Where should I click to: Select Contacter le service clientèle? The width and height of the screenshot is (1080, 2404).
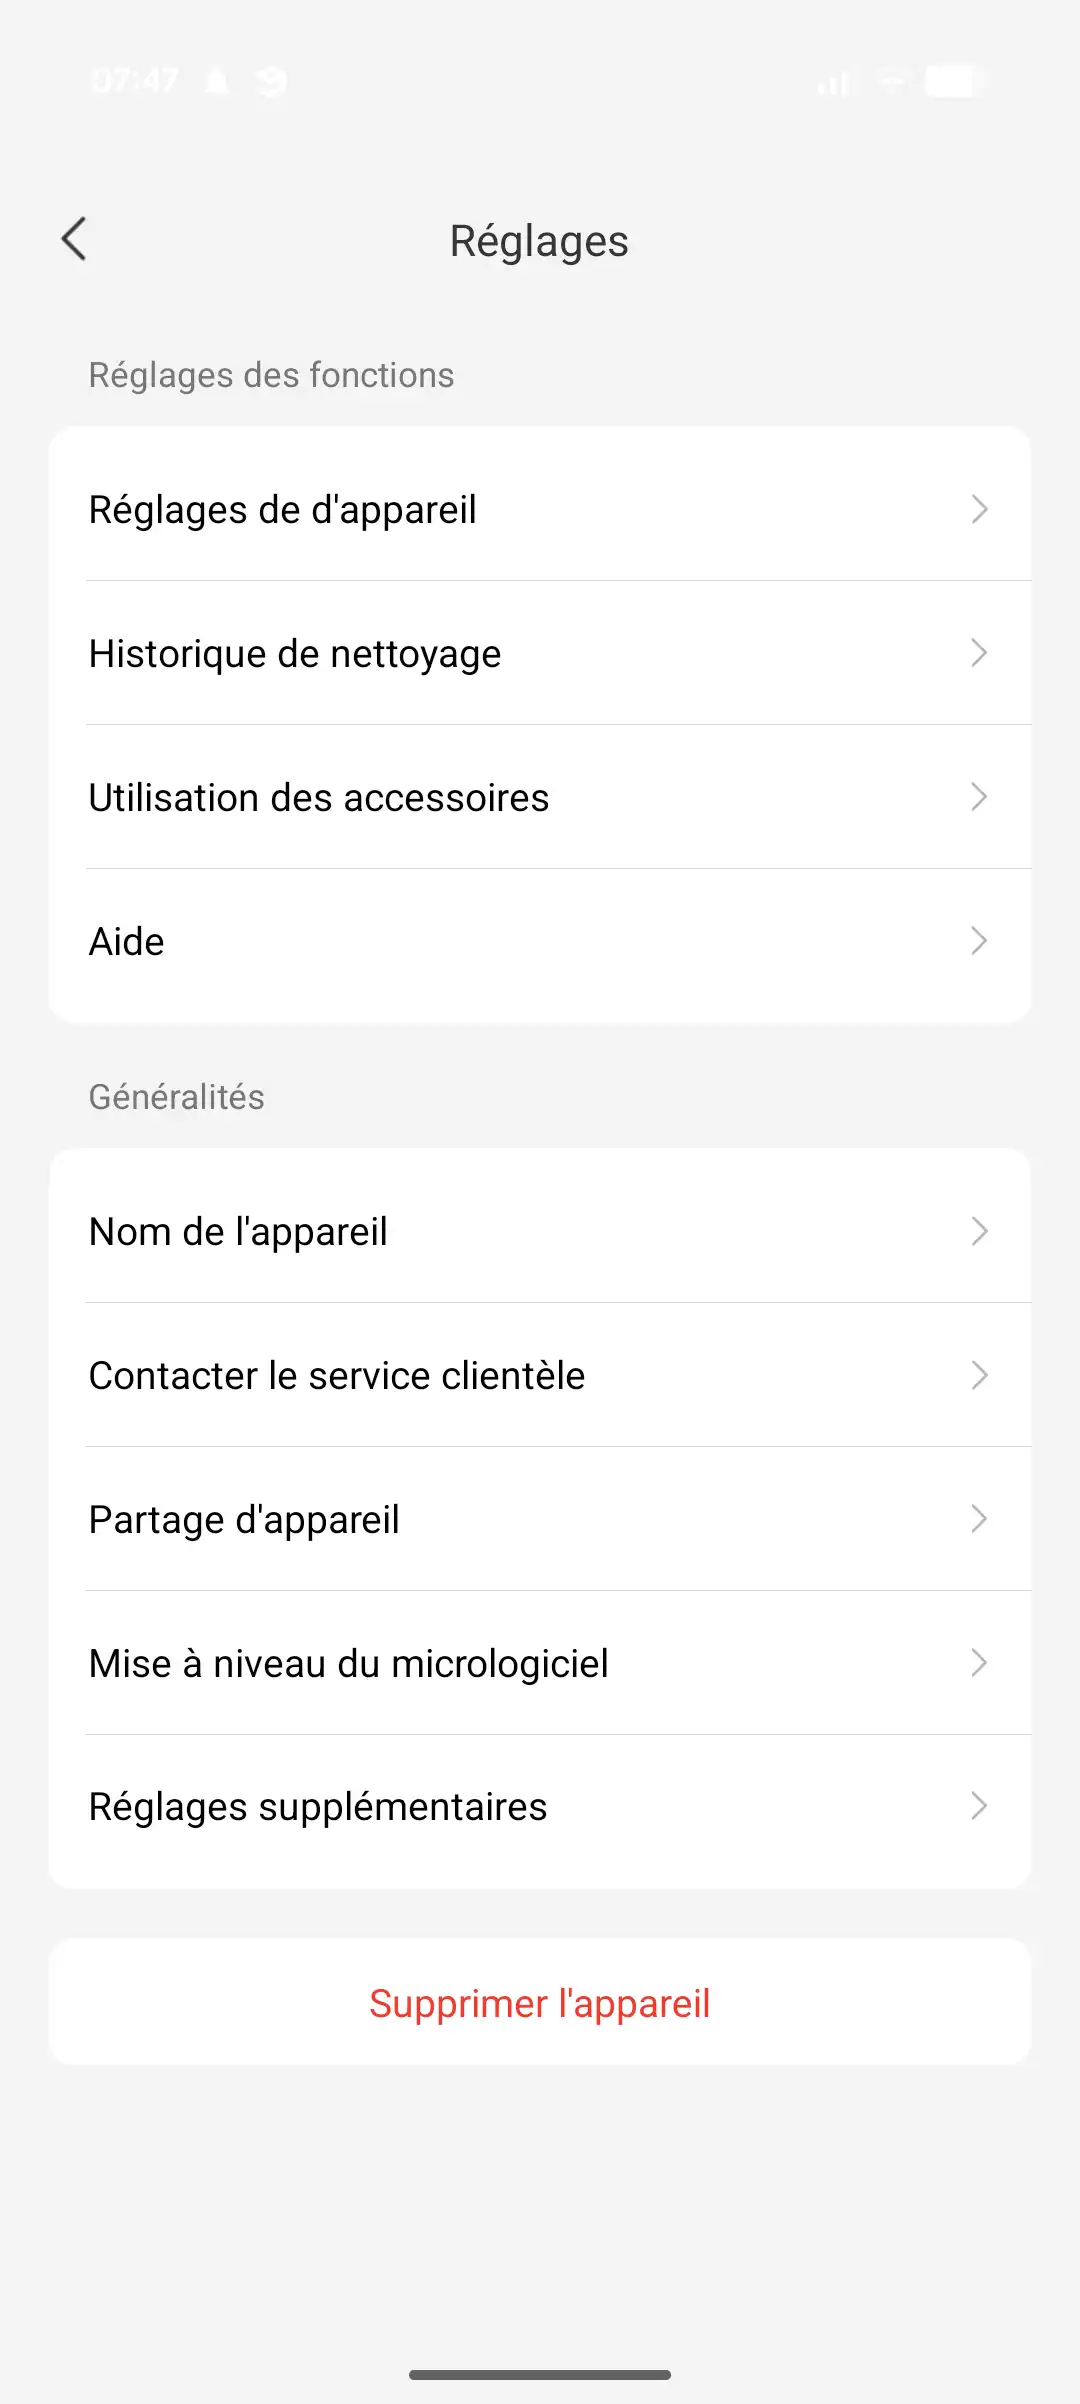coord(337,1376)
